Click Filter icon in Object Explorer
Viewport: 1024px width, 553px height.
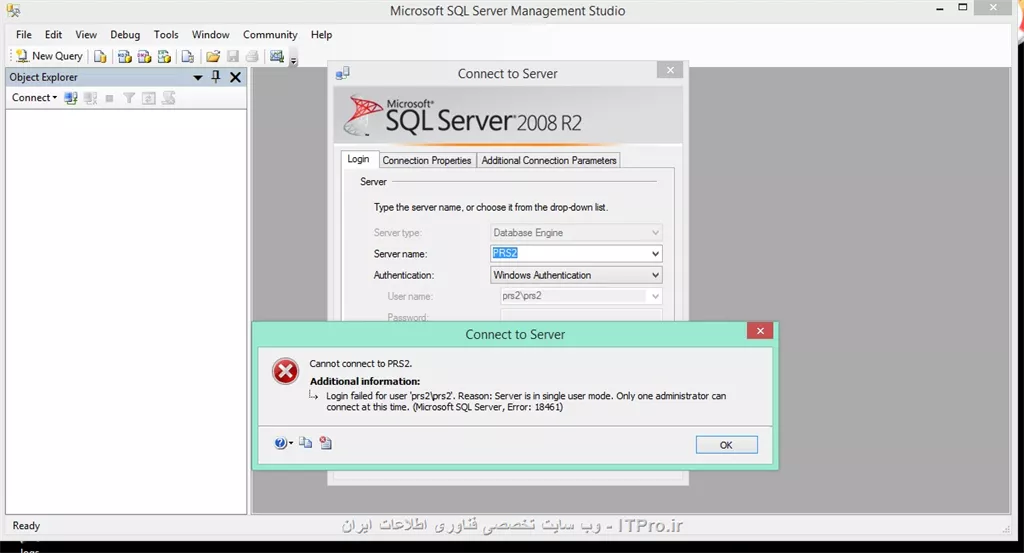[129, 98]
